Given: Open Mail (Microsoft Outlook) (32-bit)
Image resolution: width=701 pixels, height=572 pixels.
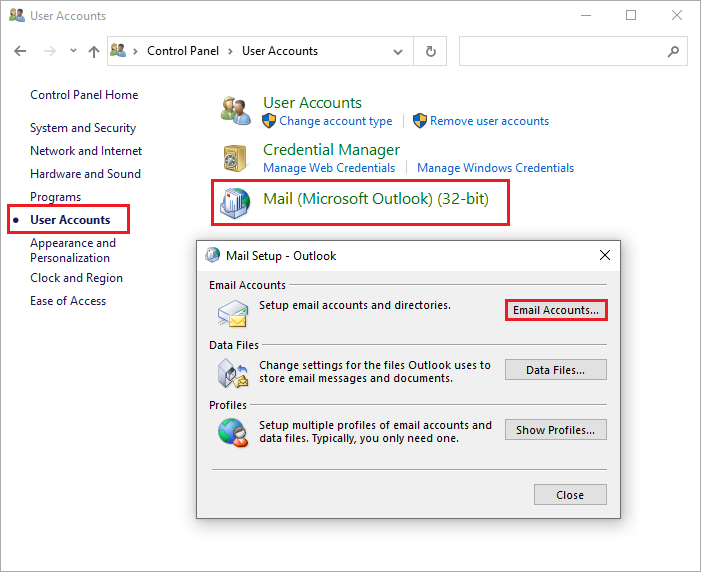Looking at the screenshot, I should (376, 199).
